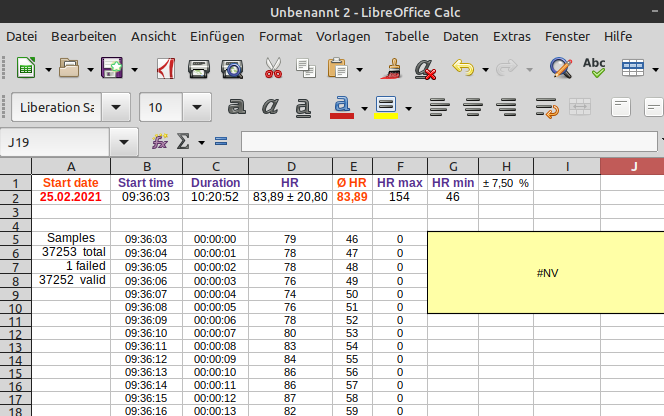Viewport: 664px width, 416px height.
Task: Open font color palette dropdown
Action: [364, 109]
